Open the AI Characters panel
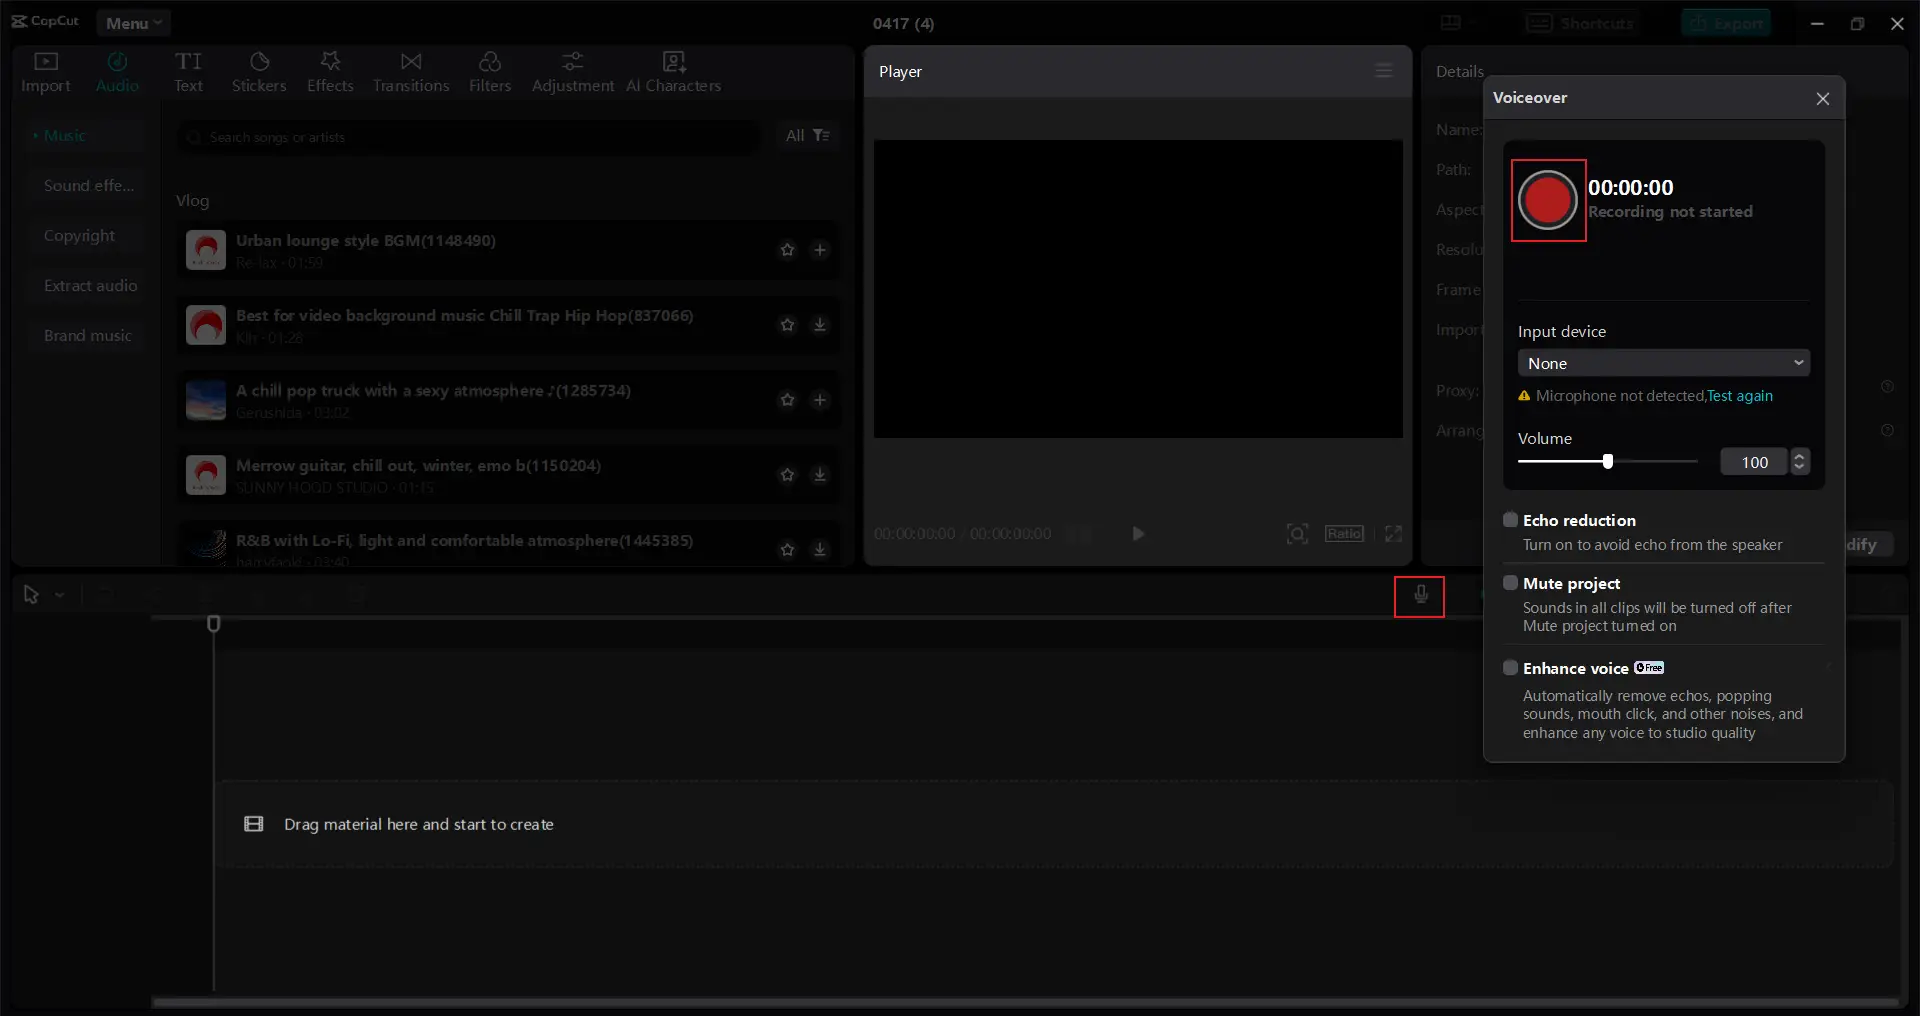Viewport: 1920px width, 1016px height. 674,70
